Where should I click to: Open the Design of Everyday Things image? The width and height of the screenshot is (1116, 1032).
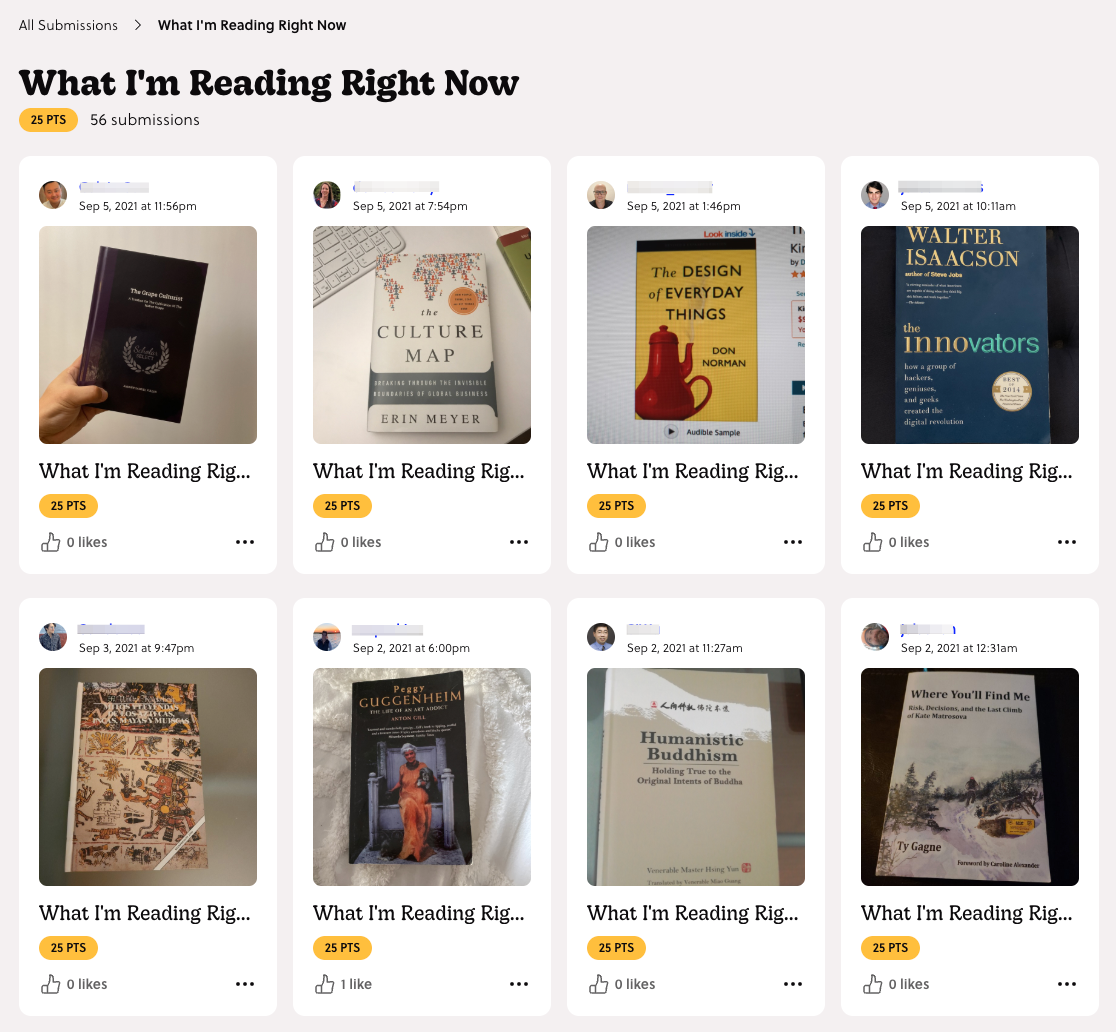695,335
